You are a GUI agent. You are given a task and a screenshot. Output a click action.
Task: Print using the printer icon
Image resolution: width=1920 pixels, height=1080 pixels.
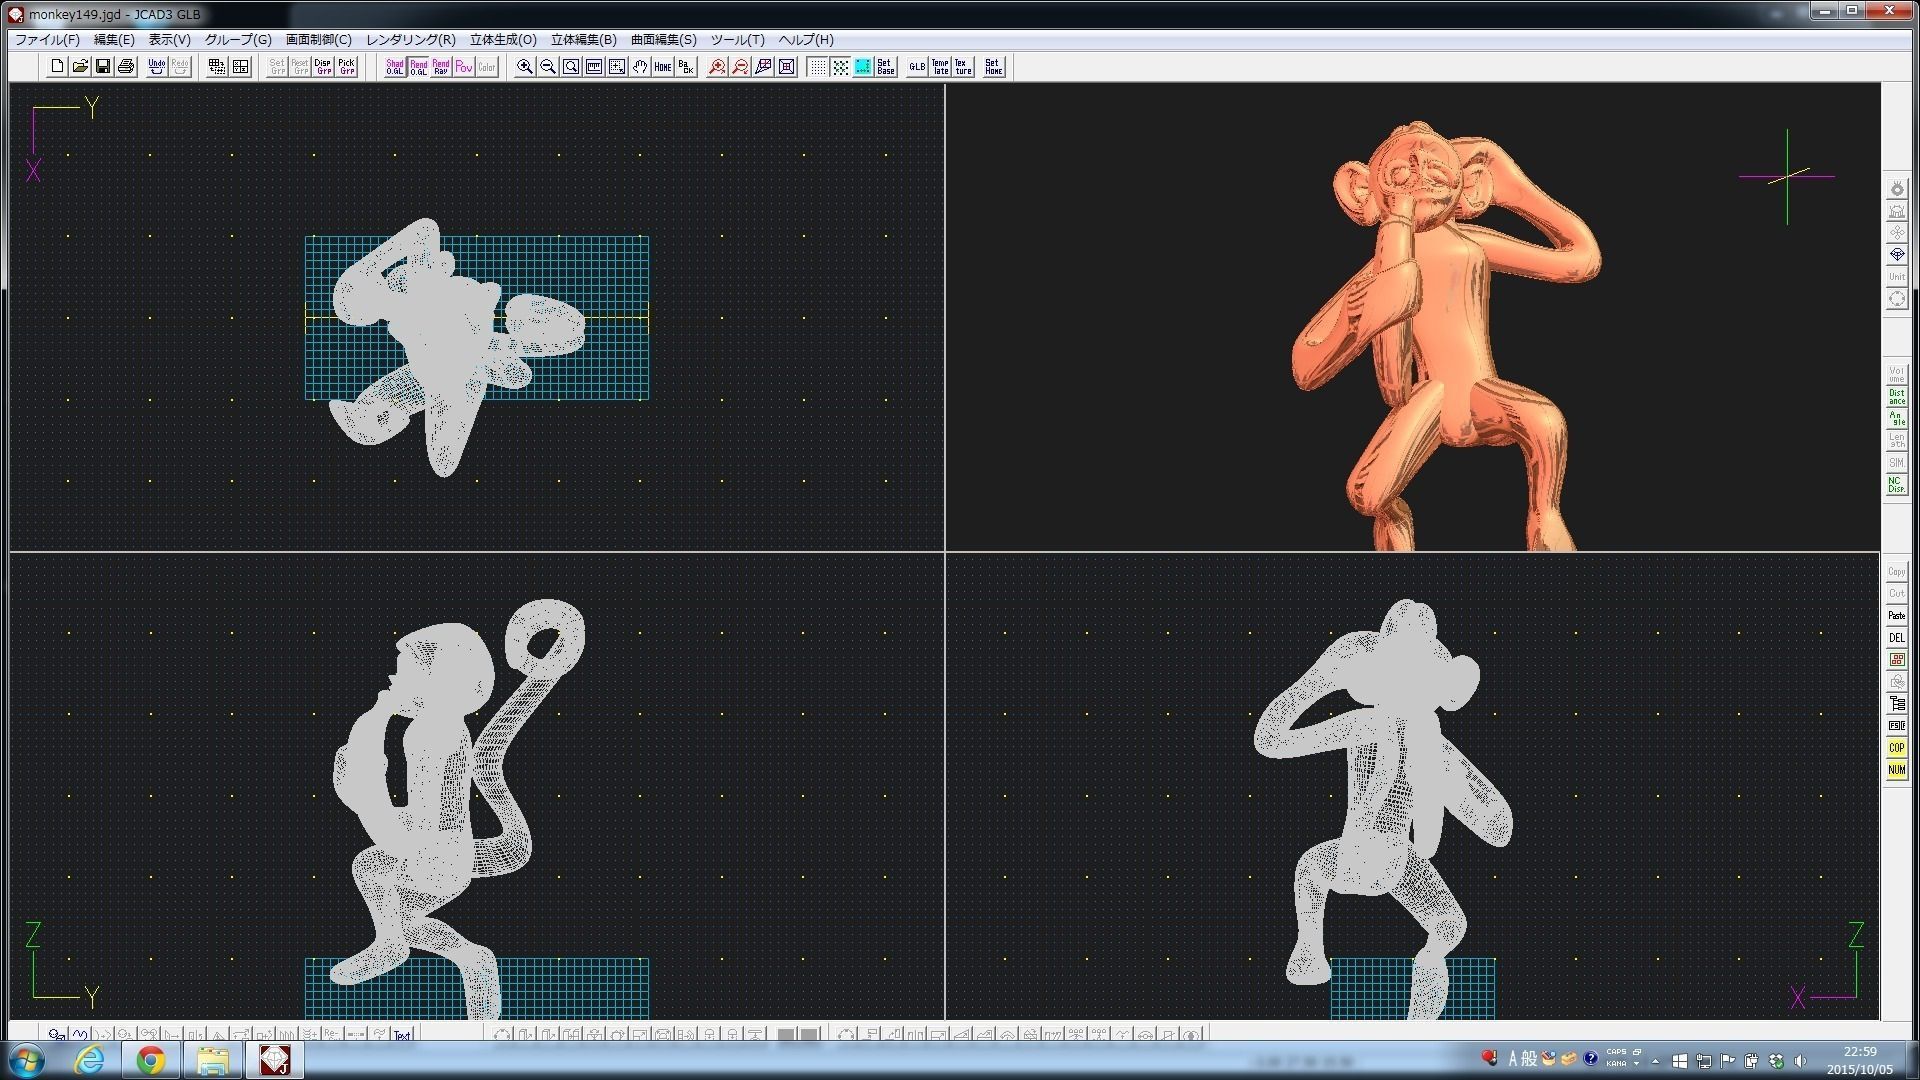[126, 67]
